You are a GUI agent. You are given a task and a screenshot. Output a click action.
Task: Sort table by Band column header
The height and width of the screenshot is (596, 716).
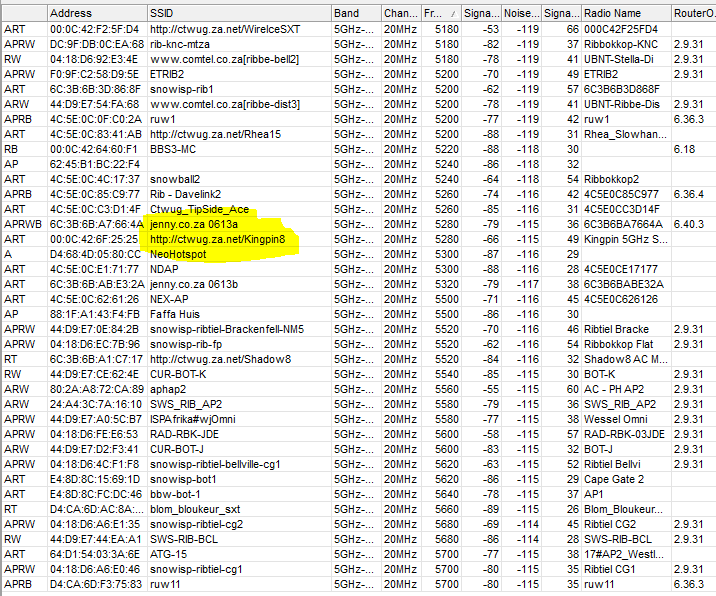click(x=355, y=13)
